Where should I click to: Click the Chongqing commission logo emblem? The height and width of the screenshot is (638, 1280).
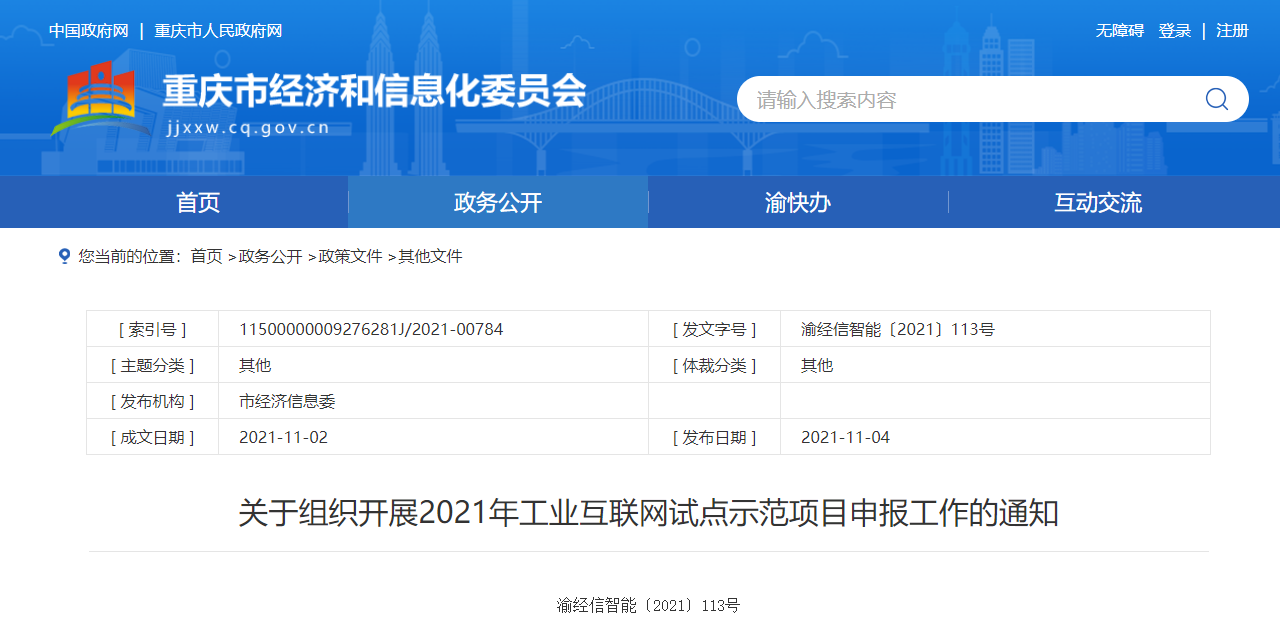(95, 99)
